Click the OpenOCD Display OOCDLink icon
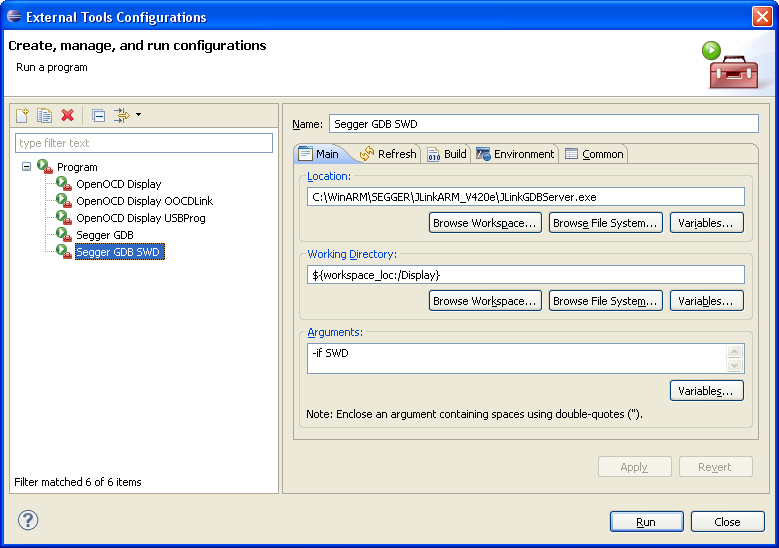This screenshot has width=779, height=548. tap(64, 200)
